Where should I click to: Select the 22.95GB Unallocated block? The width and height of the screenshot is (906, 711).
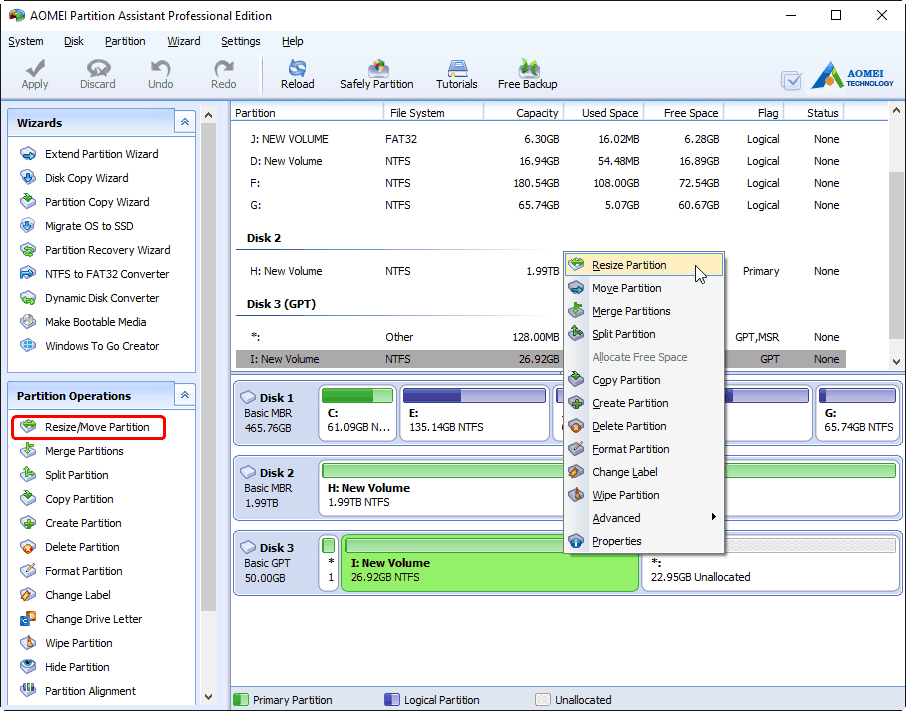tap(770, 563)
